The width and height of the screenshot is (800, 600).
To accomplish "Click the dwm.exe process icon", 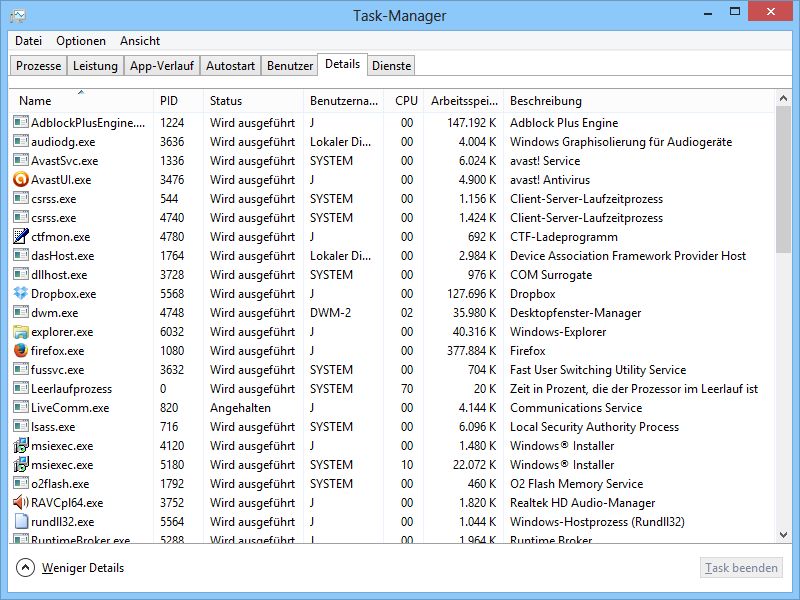I will 20,312.
